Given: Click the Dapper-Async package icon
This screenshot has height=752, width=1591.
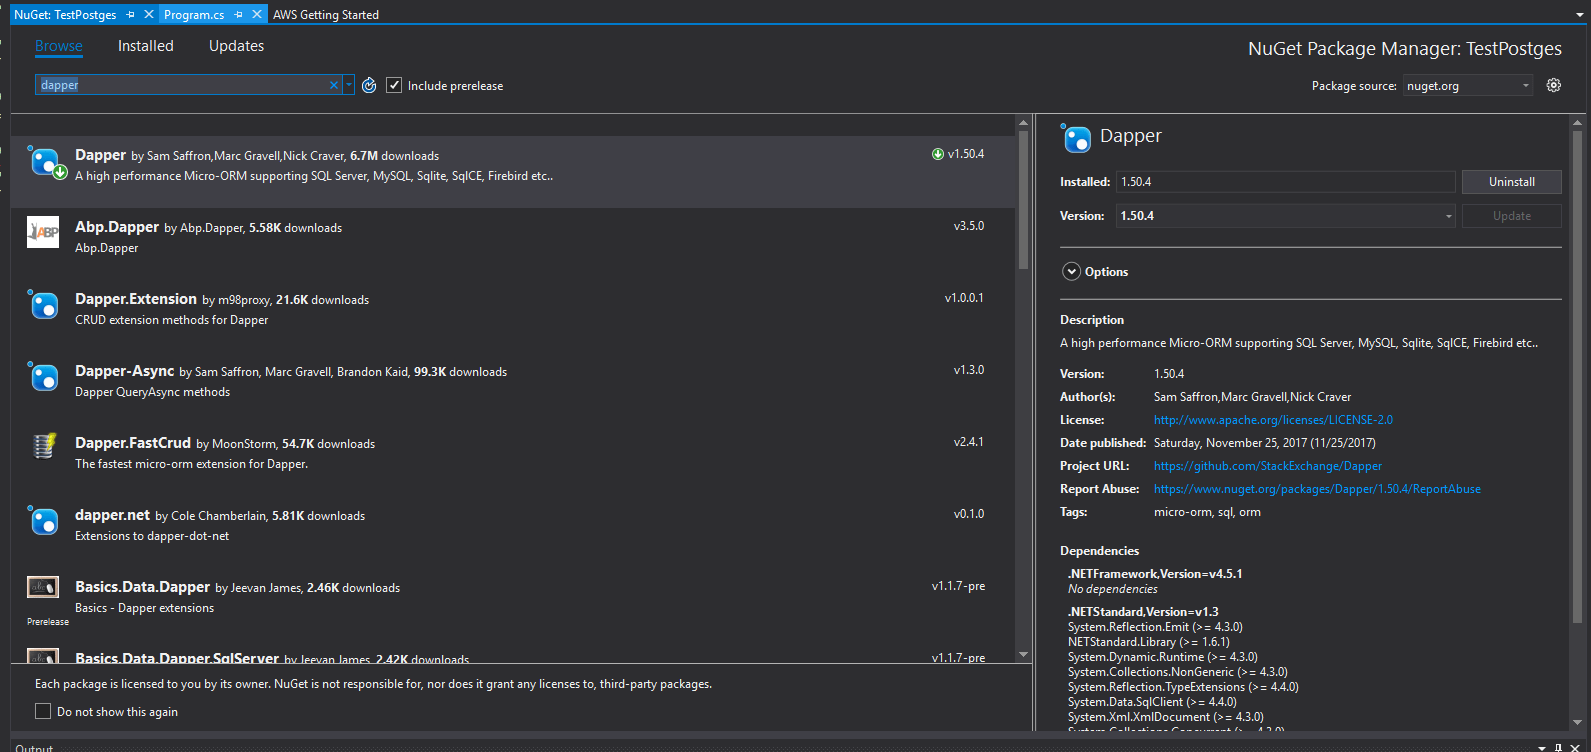Looking at the screenshot, I should 43,377.
